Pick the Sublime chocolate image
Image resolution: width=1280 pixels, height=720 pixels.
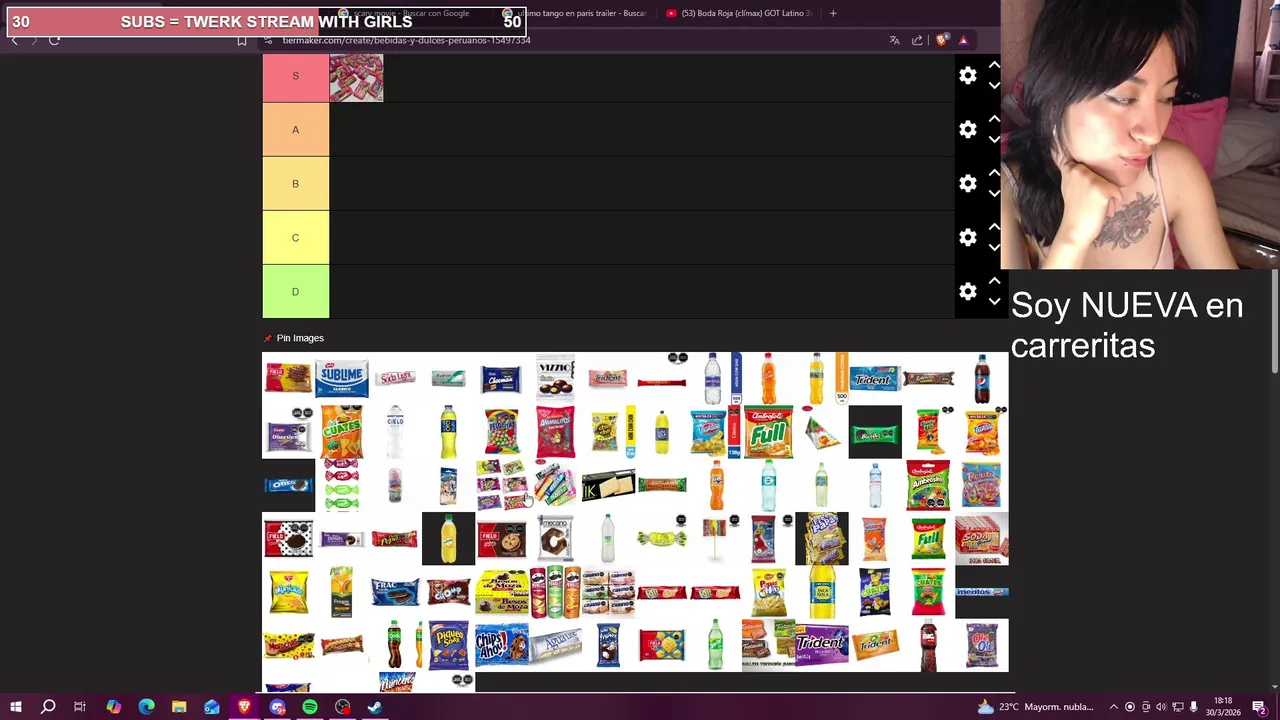pyautogui.click(x=342, y=379)
